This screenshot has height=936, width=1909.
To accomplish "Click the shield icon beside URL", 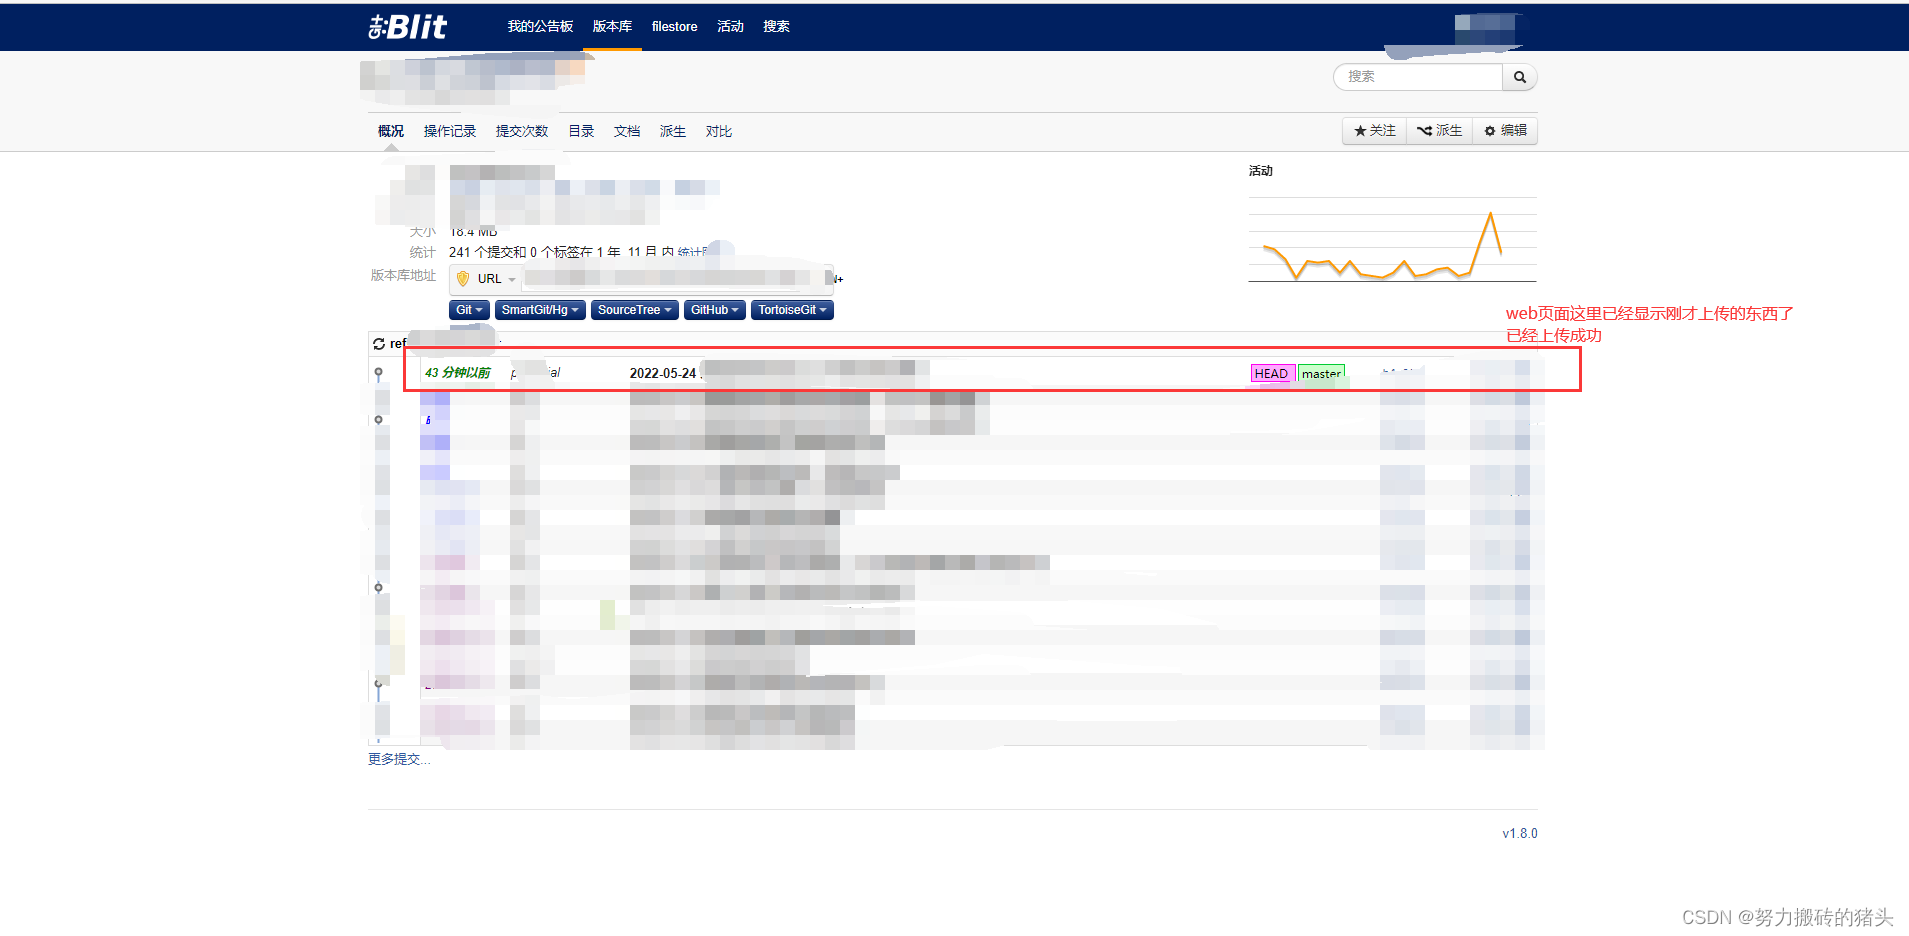I will click(x=463, y=279).
